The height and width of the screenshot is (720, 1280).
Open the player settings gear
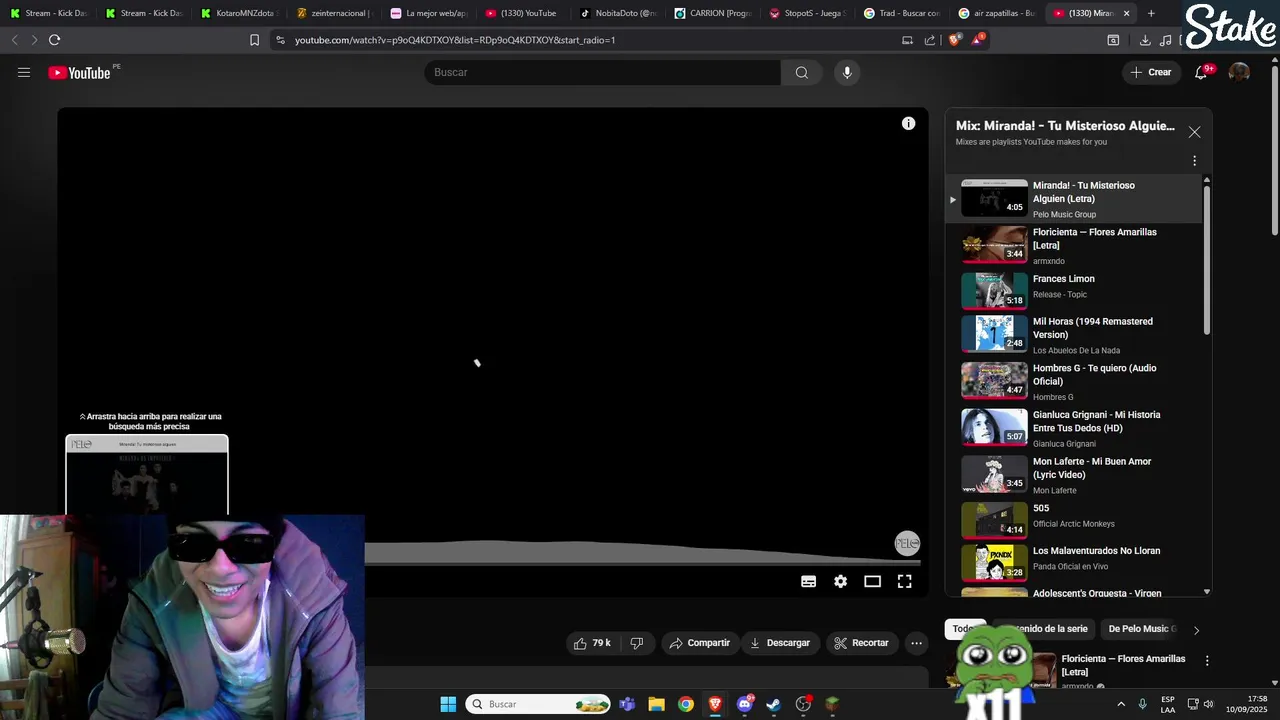[840, 581]
